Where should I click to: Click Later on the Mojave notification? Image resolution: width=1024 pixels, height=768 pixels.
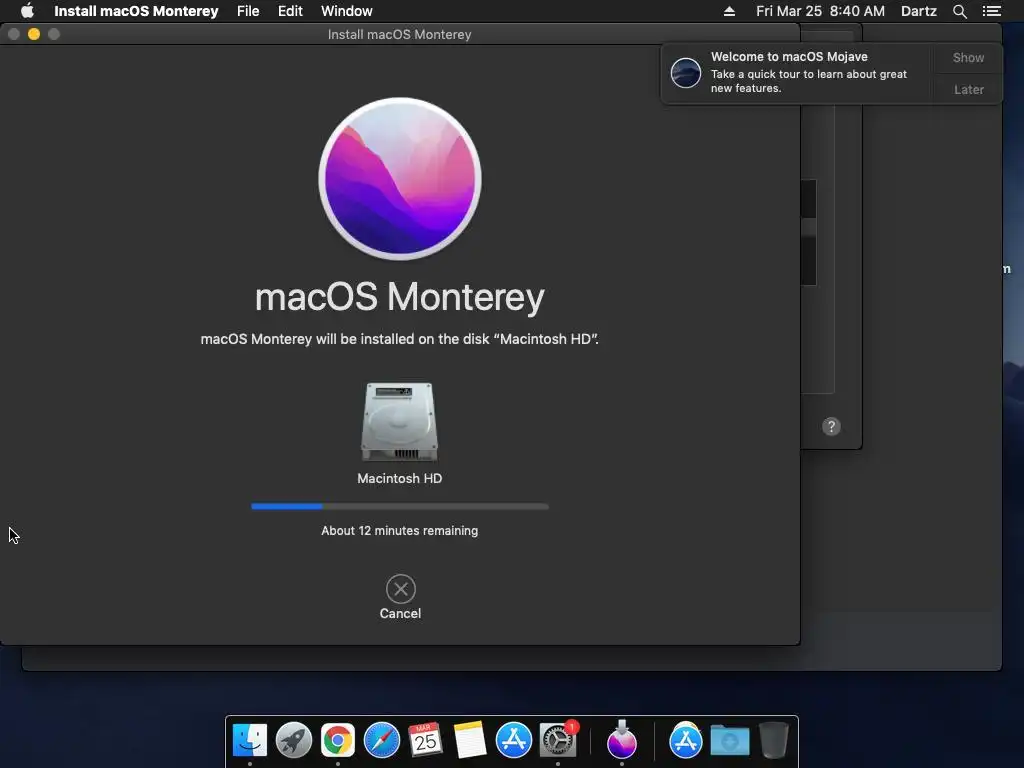[x=968, y=89]
